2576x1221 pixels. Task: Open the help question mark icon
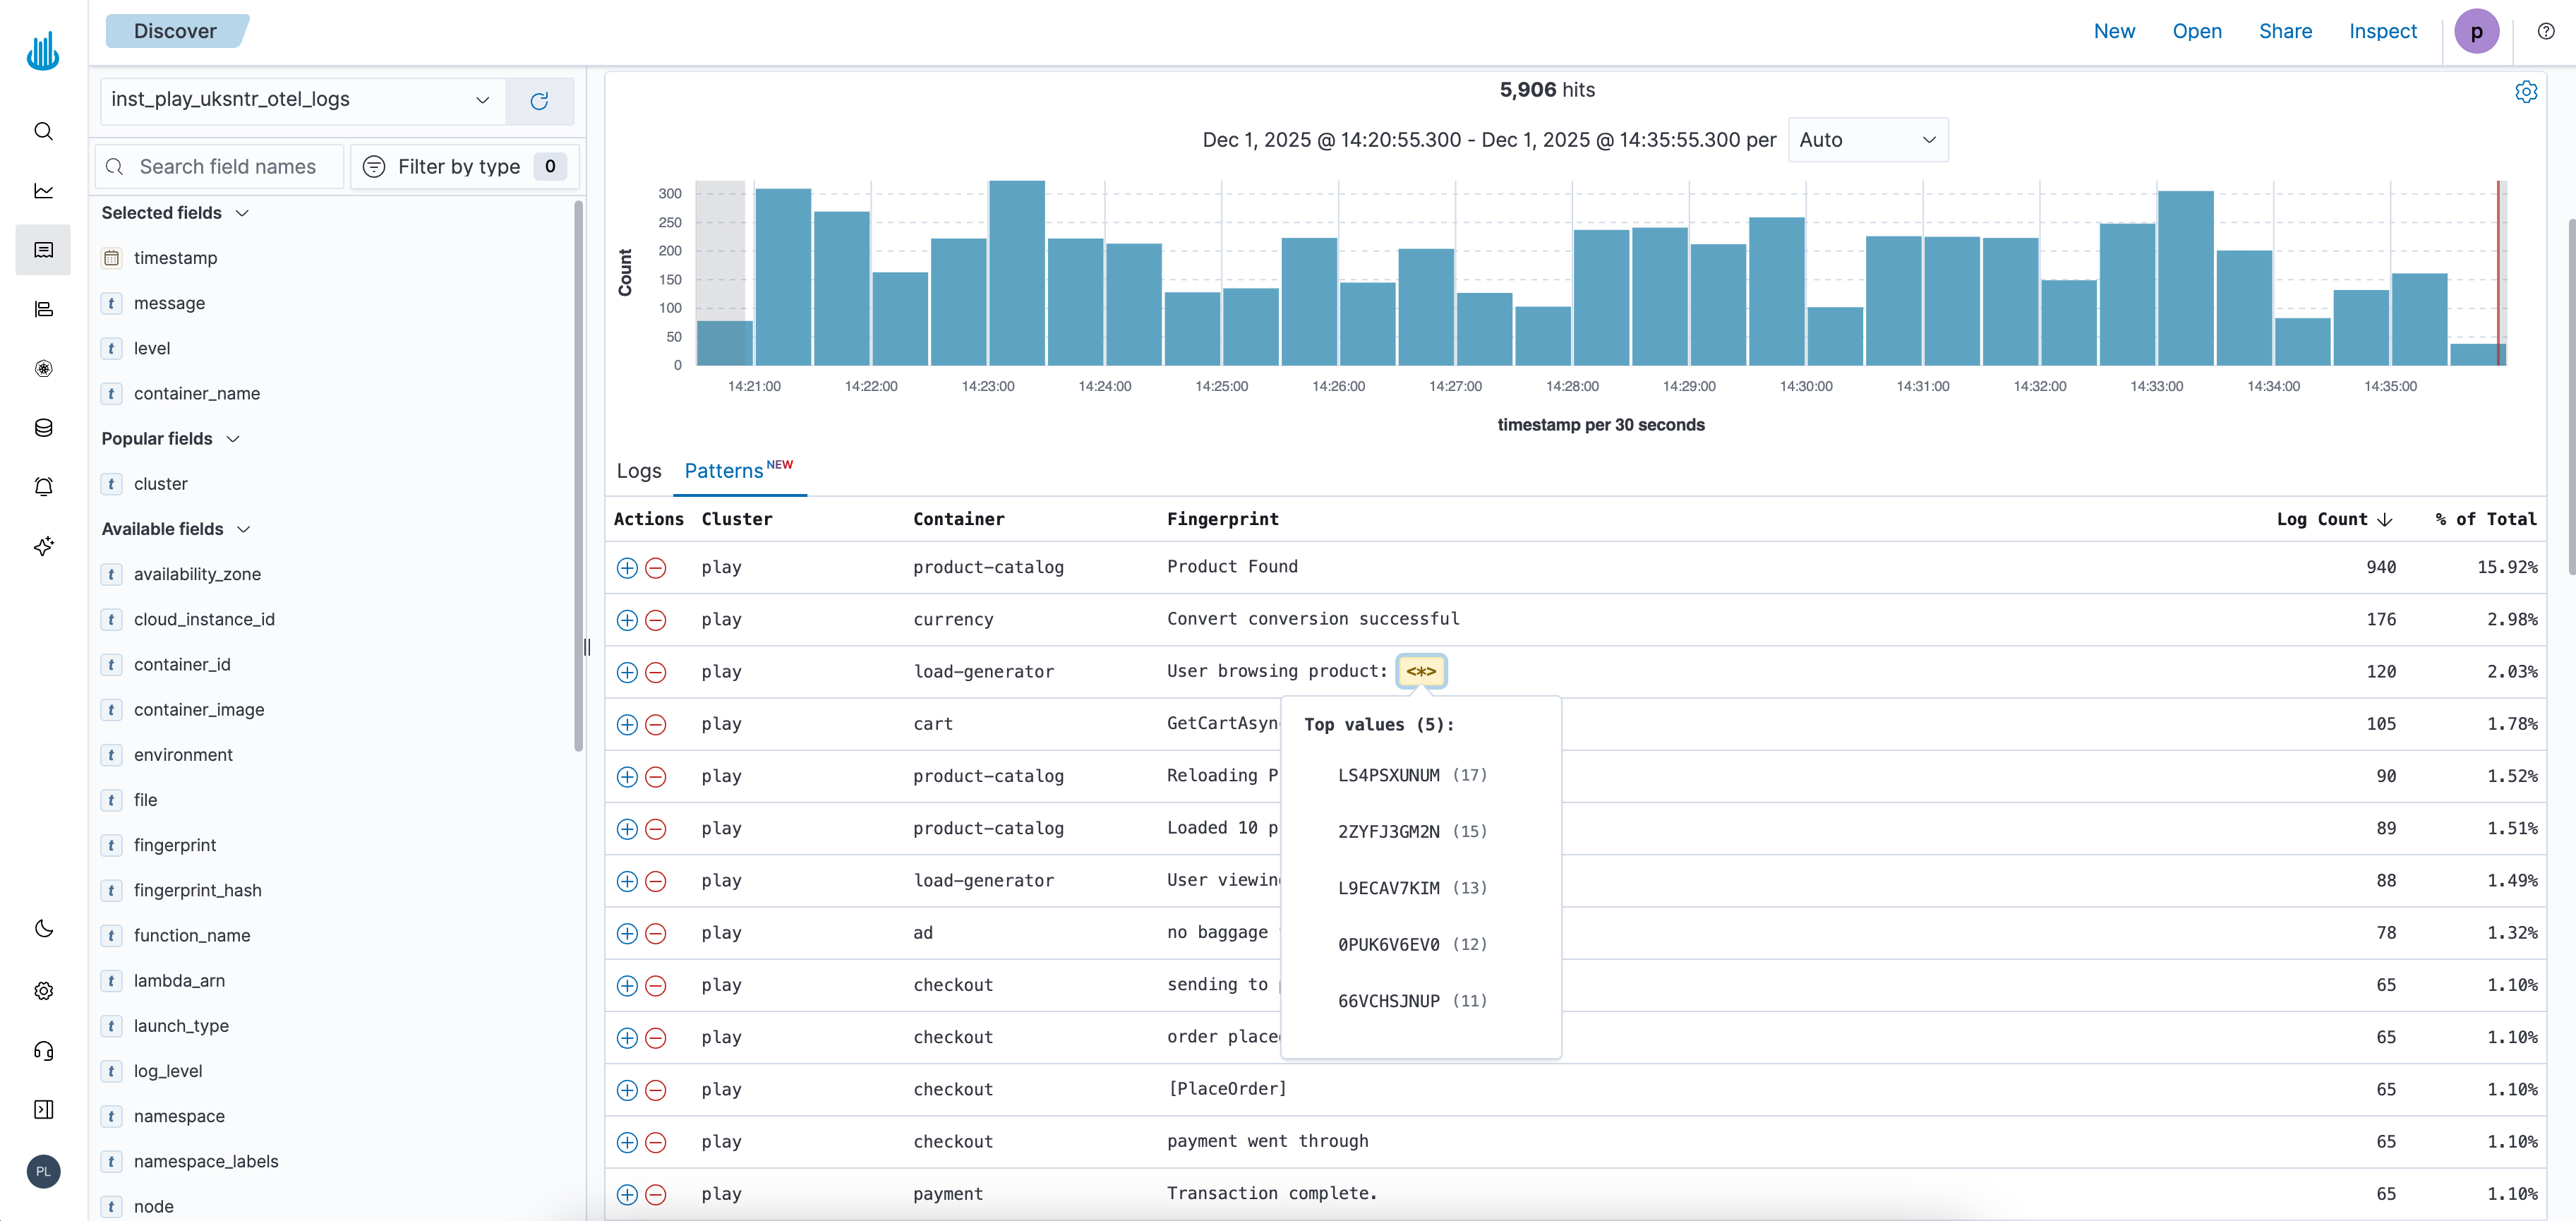(2546, 31)
